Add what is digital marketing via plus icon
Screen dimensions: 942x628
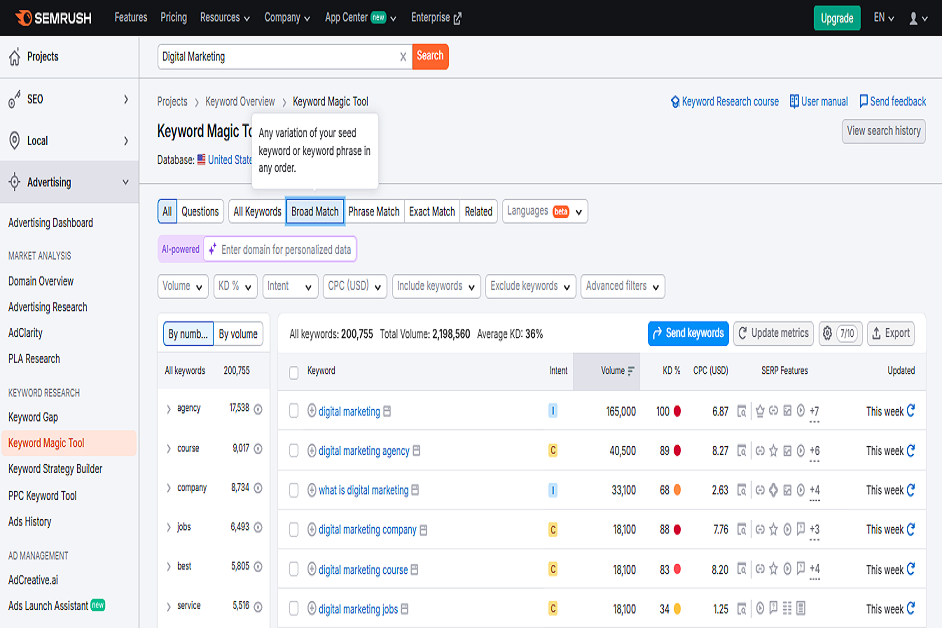312,490
